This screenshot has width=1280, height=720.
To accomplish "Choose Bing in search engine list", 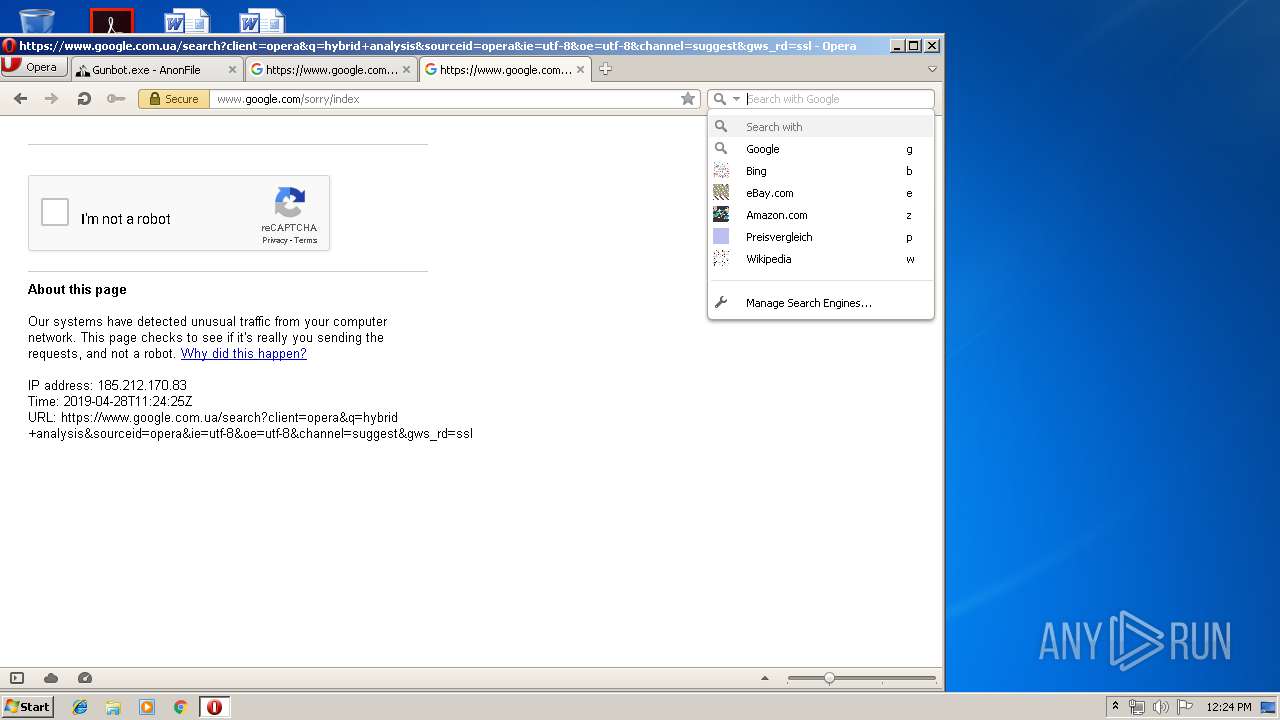I will click(x=820, y=171).
